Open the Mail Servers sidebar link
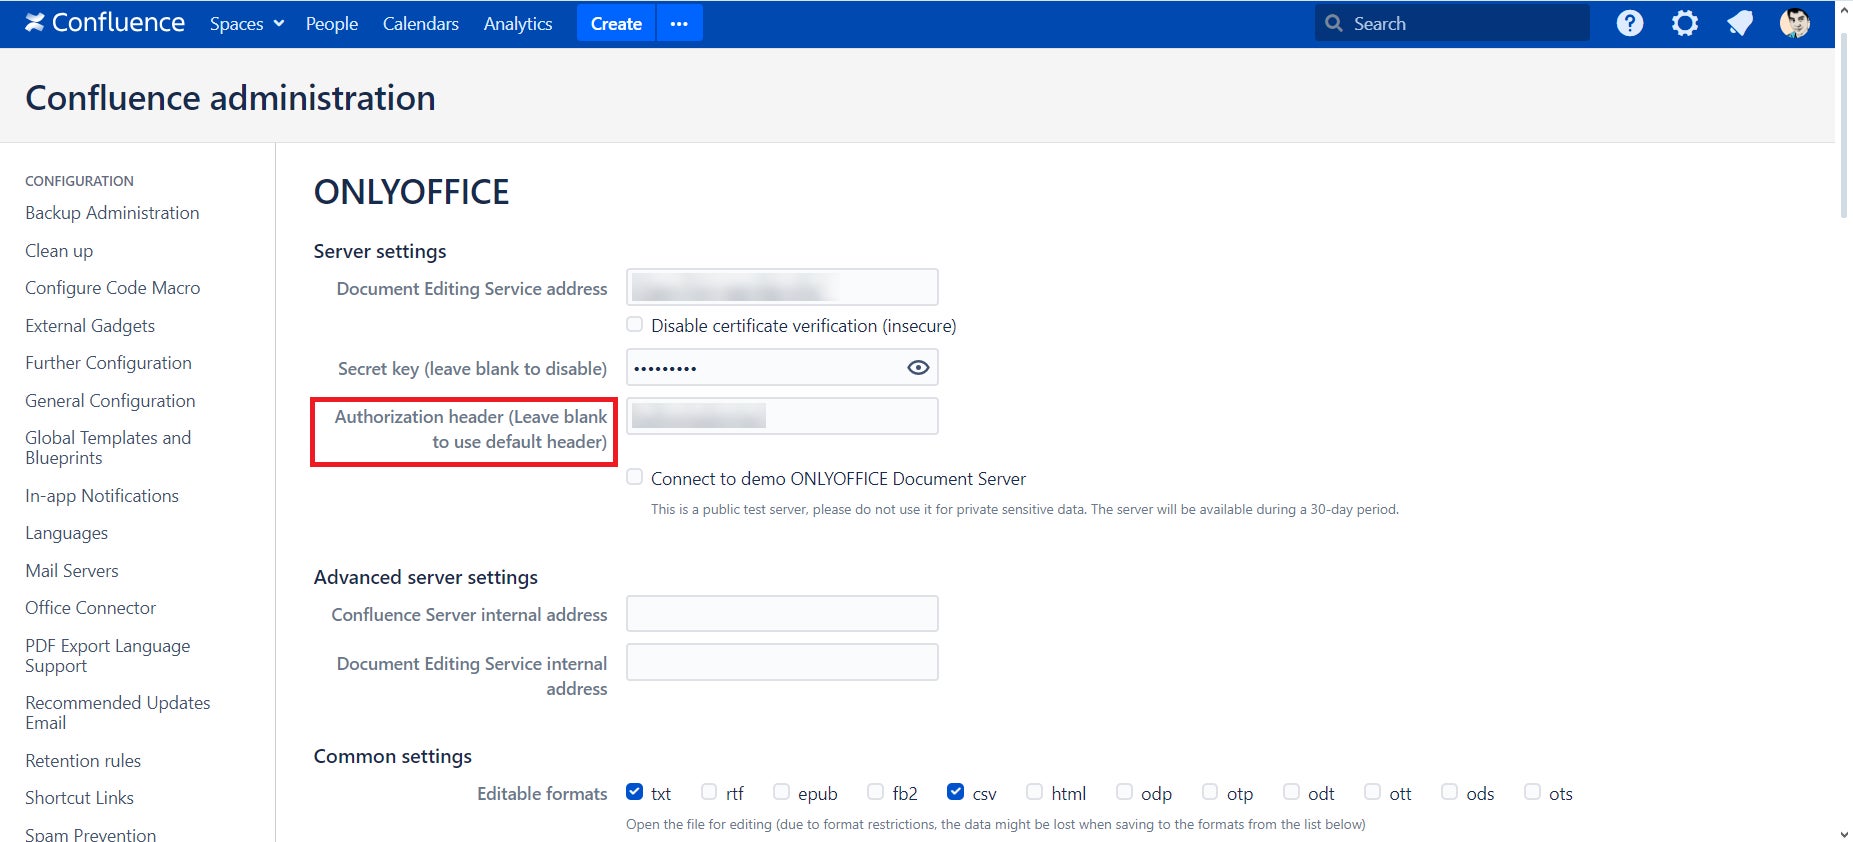The width and height of the screenshot is (1853, 842). tap(72, 571)
